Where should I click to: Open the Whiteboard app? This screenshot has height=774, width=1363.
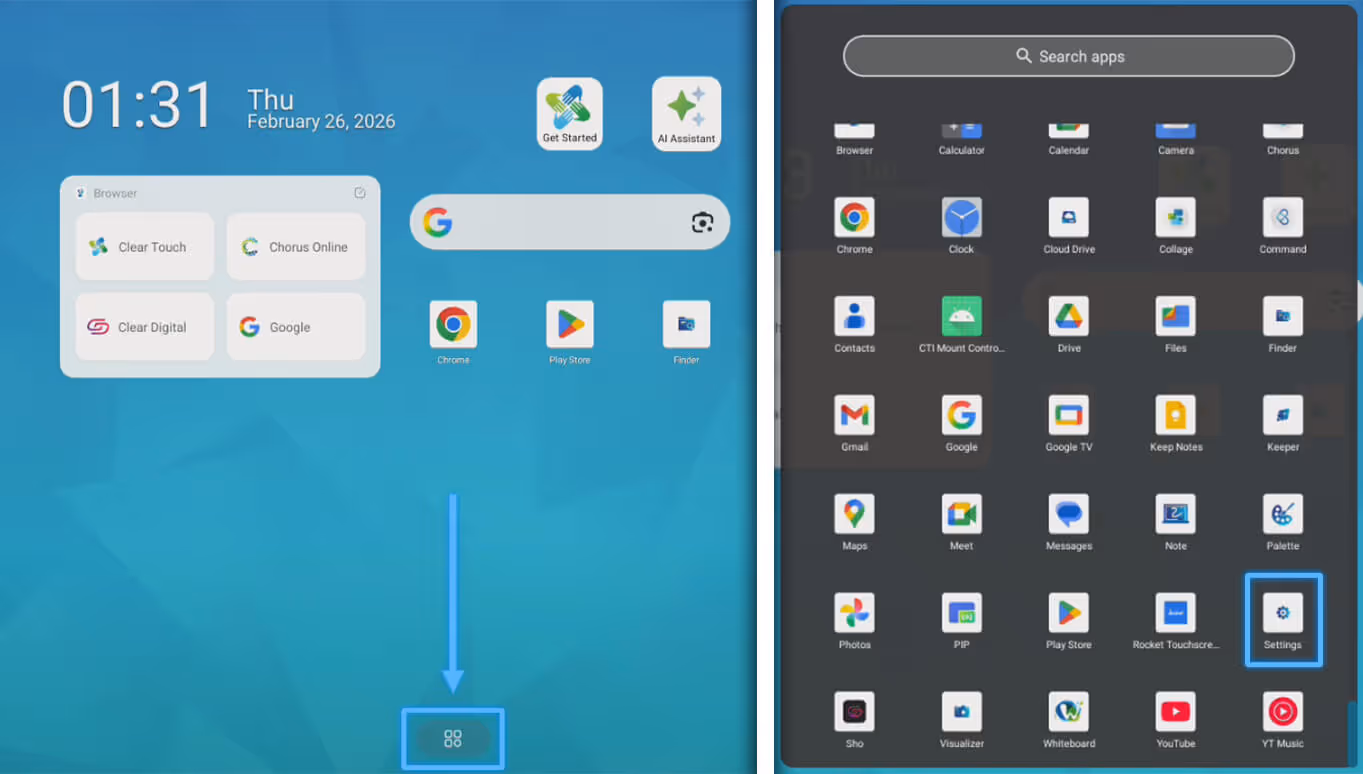1069,721
